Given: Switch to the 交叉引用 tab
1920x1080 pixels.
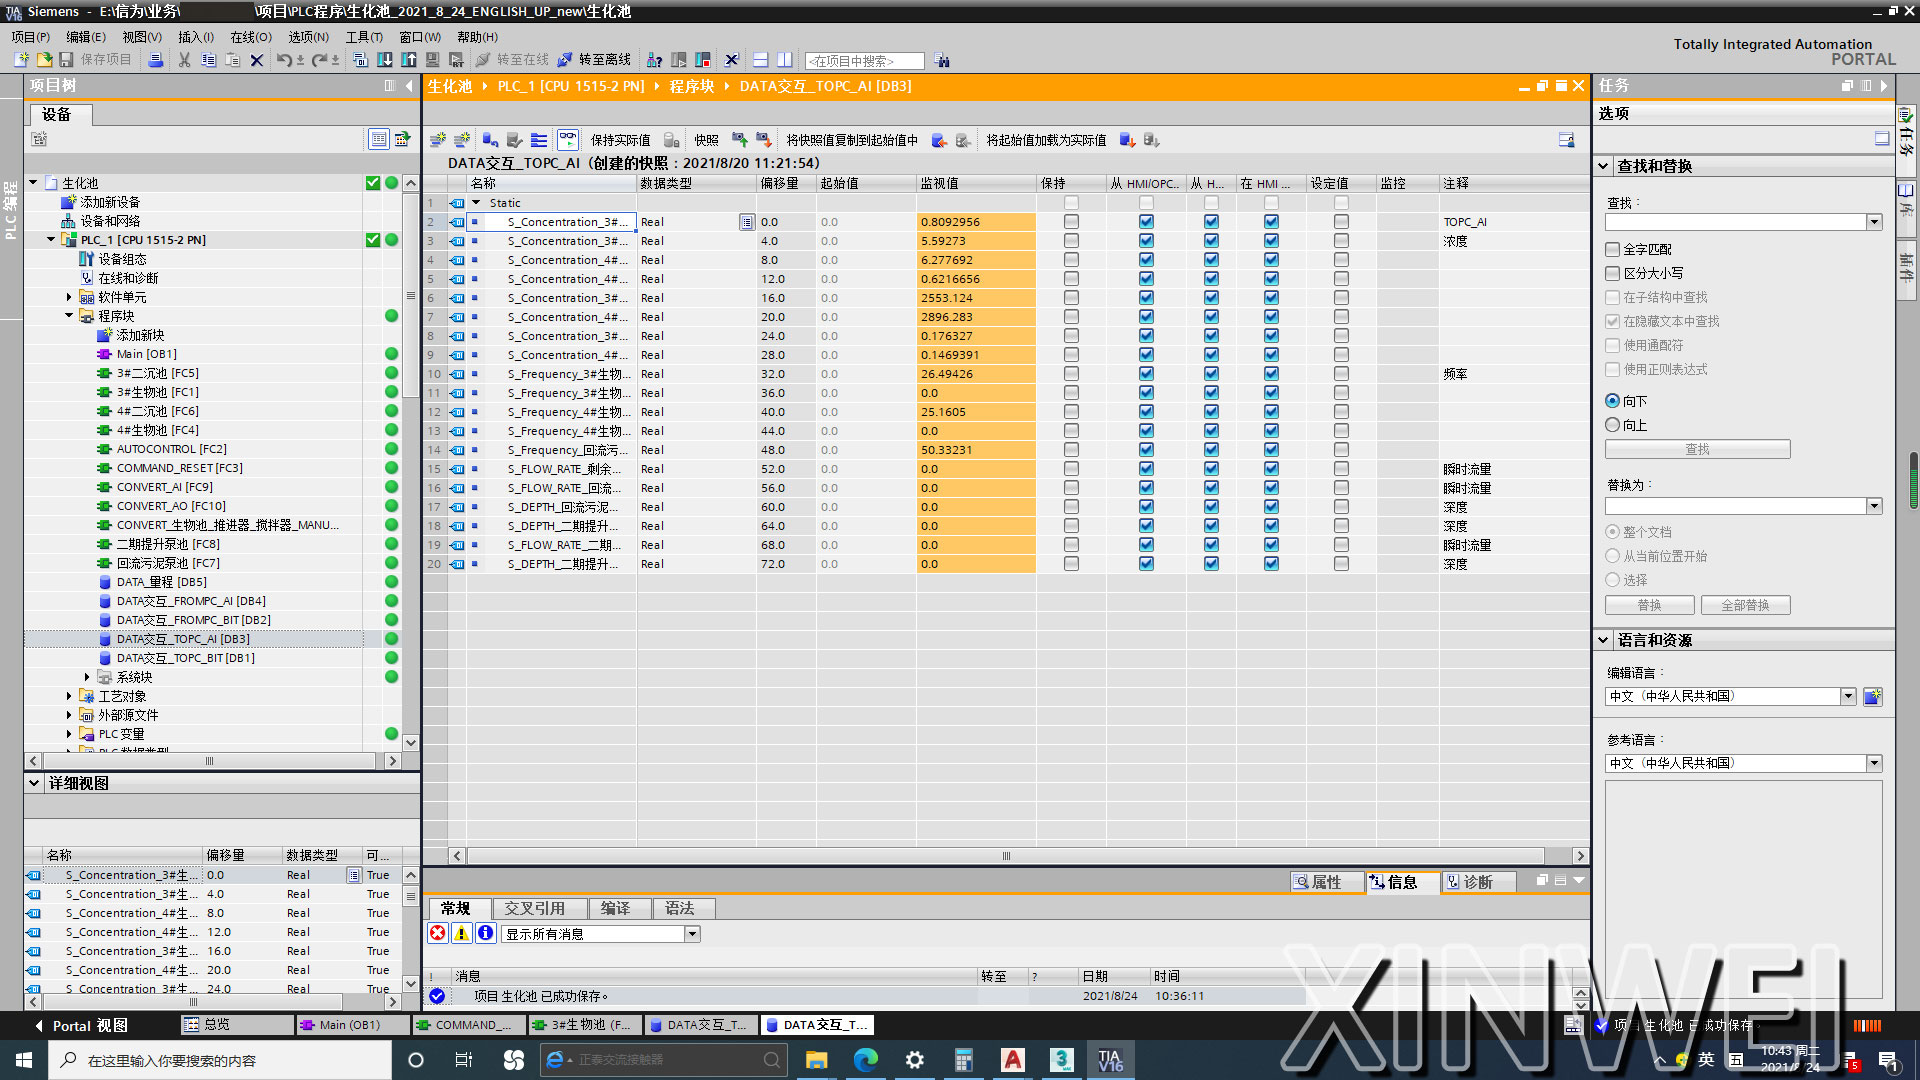Looking at the screenshot, I should tap(535, 908).
